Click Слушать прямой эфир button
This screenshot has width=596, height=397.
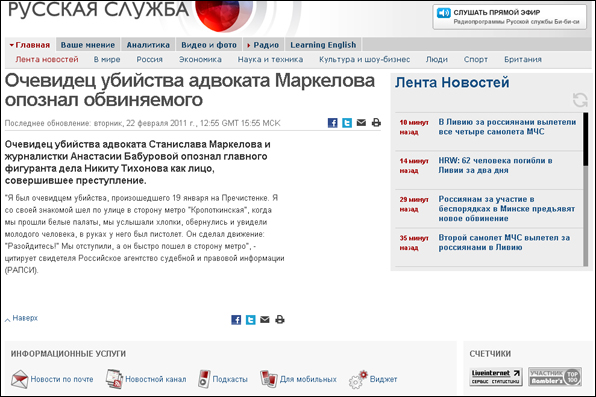[x=510, y=17]
